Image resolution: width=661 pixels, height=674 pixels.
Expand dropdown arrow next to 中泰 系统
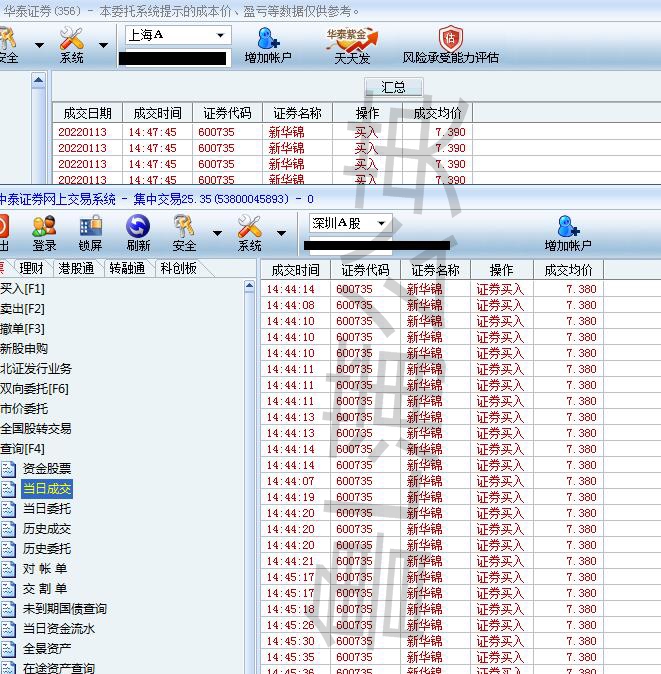pyautogui.click(x=282, y=233)
